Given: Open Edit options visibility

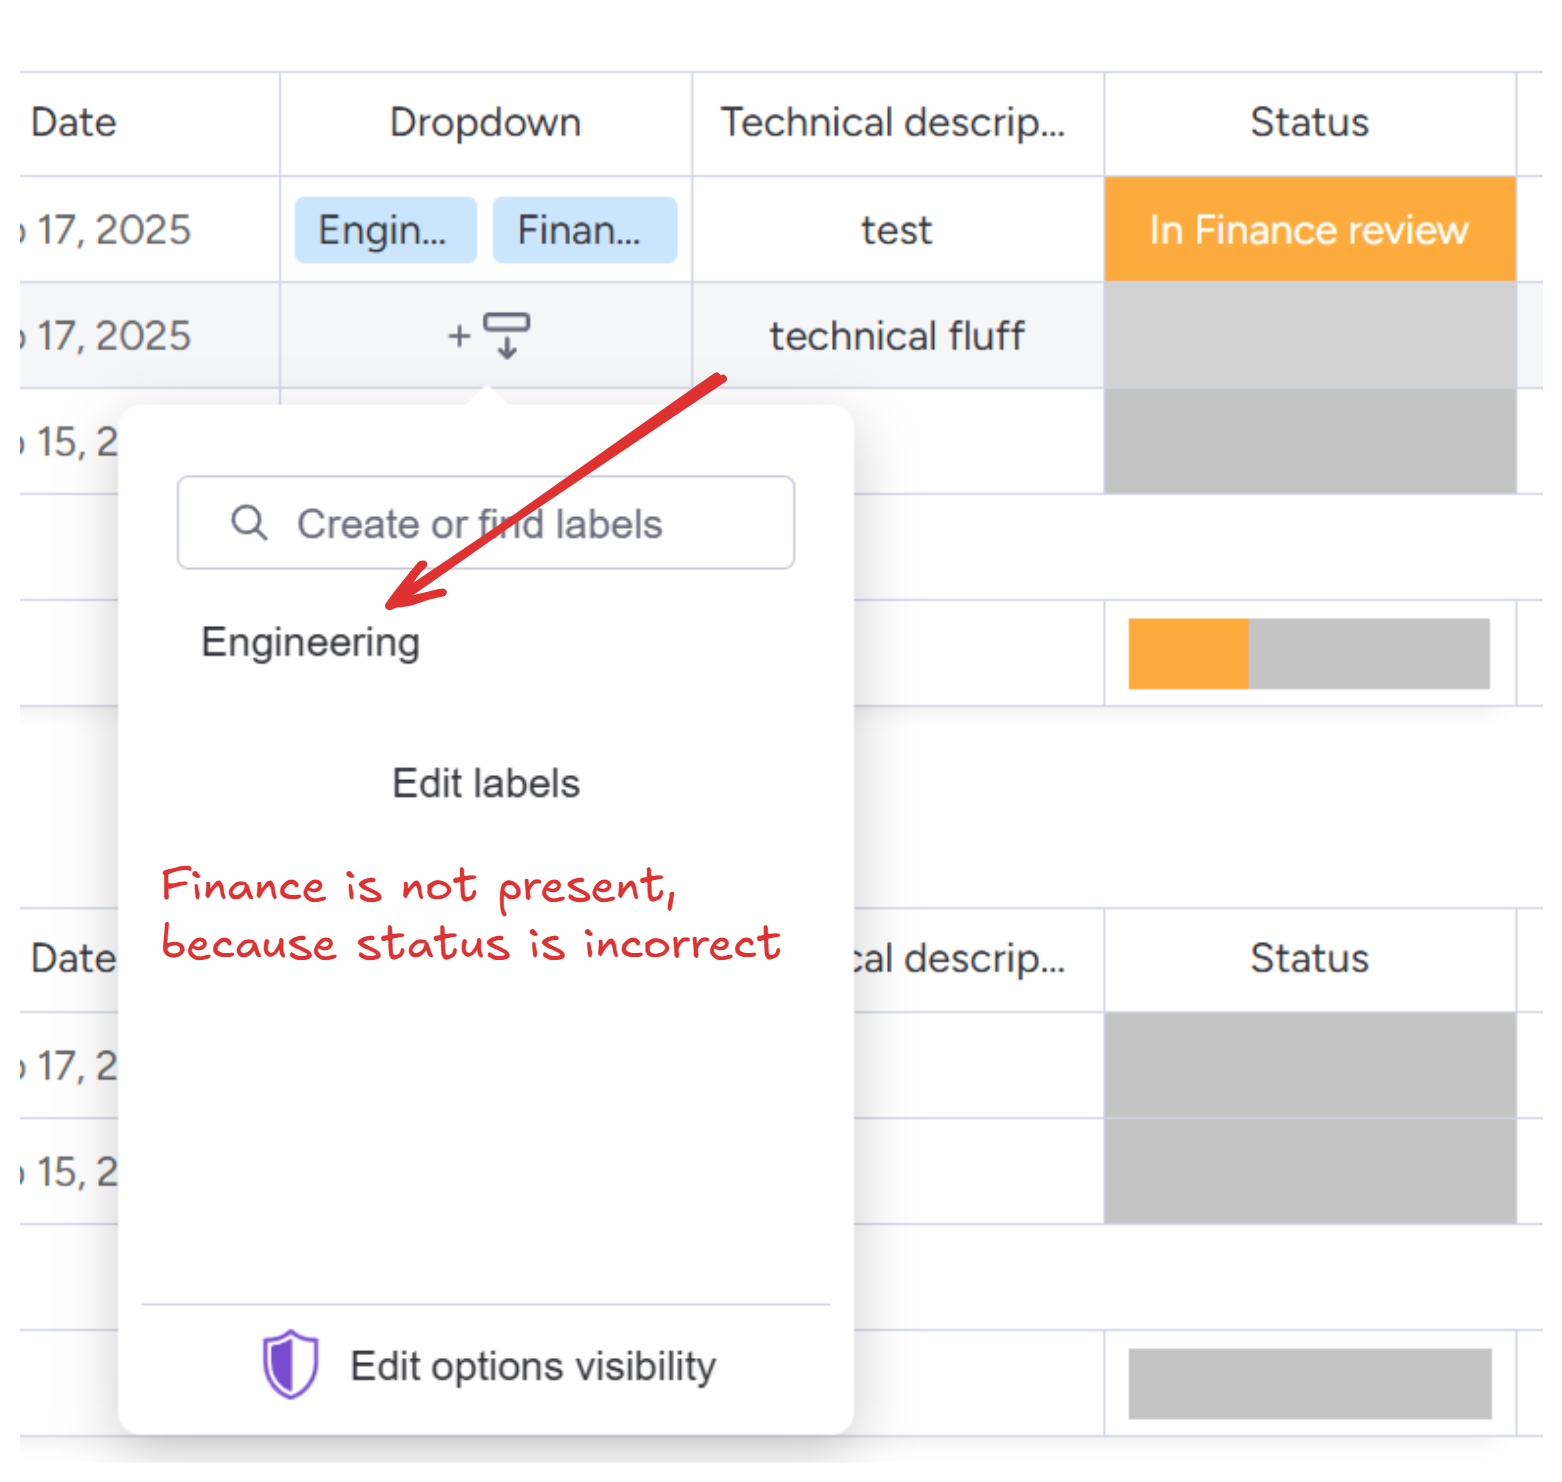Looking at the screenshot, I should (532, 1366).
